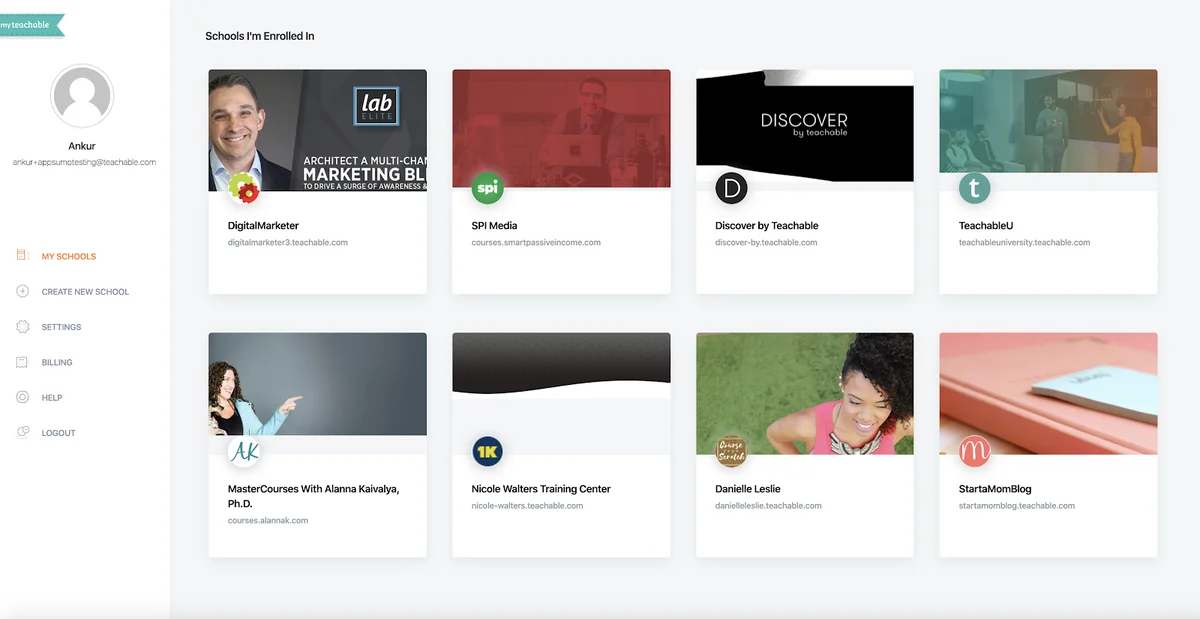
Task: Click the Danielle Leslie school title
Action: 748,489
